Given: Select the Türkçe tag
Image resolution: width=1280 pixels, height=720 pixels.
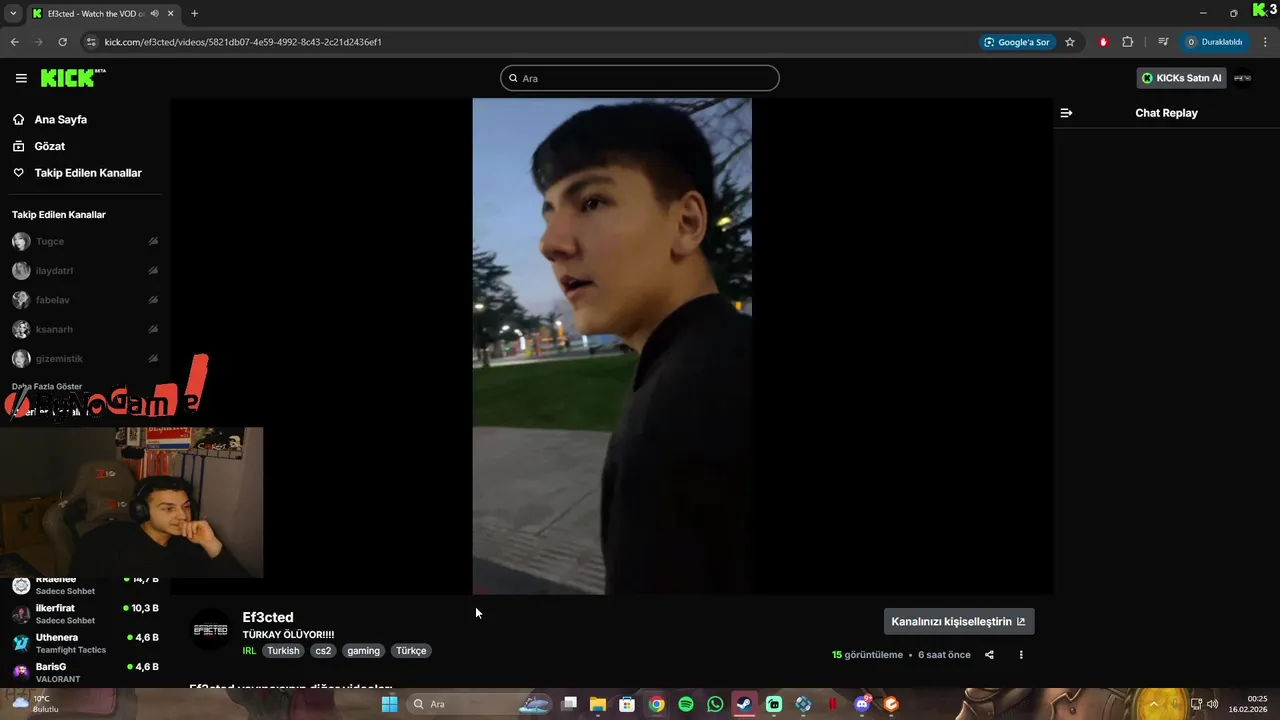Looking at the screenshot, I should click(411, 651).
